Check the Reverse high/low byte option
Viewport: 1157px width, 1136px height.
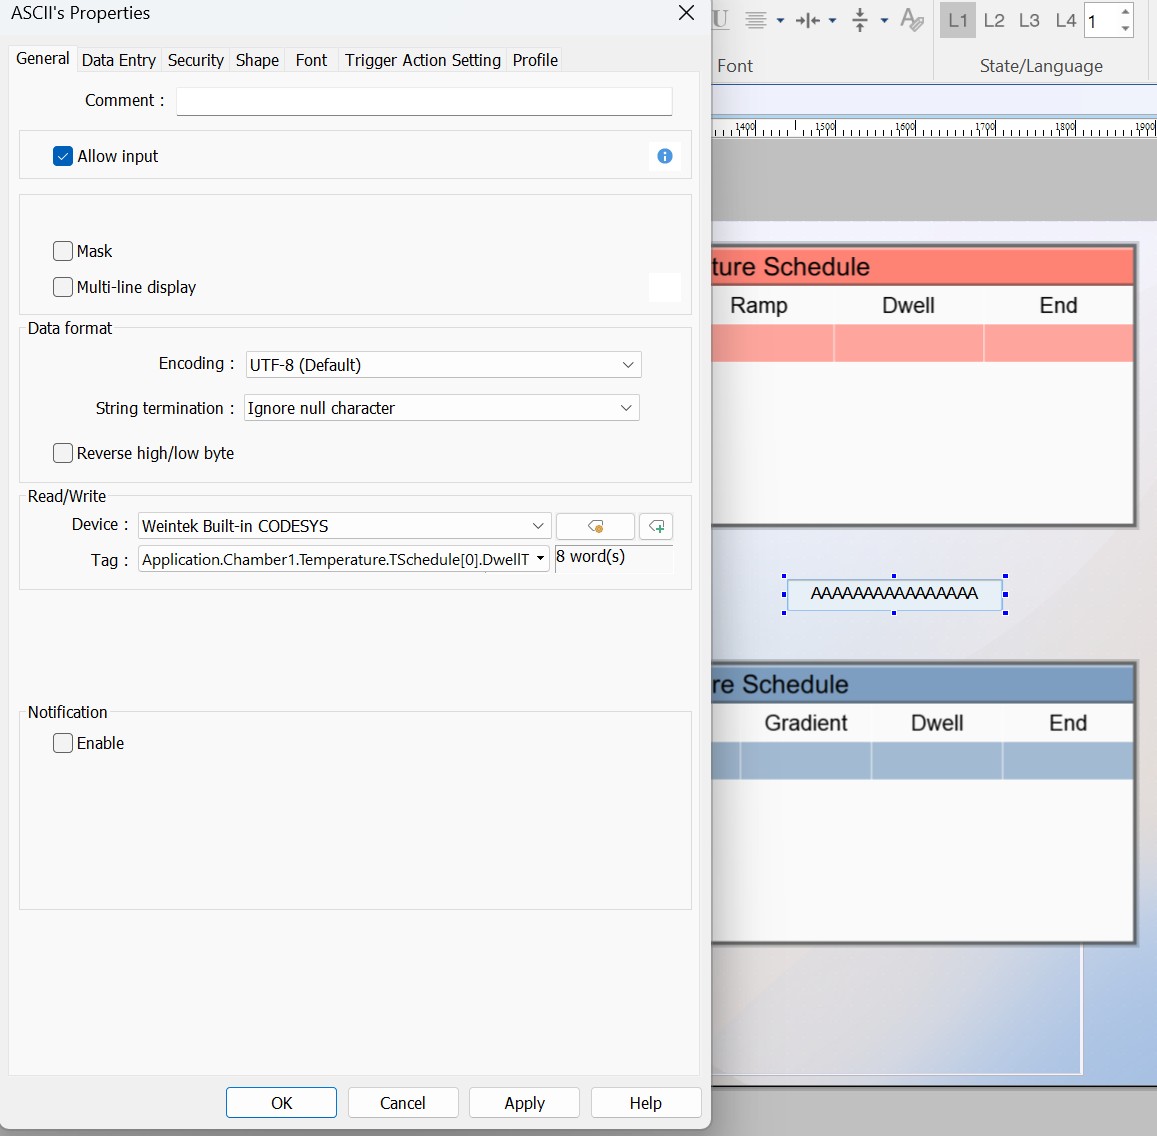(63, 453)
